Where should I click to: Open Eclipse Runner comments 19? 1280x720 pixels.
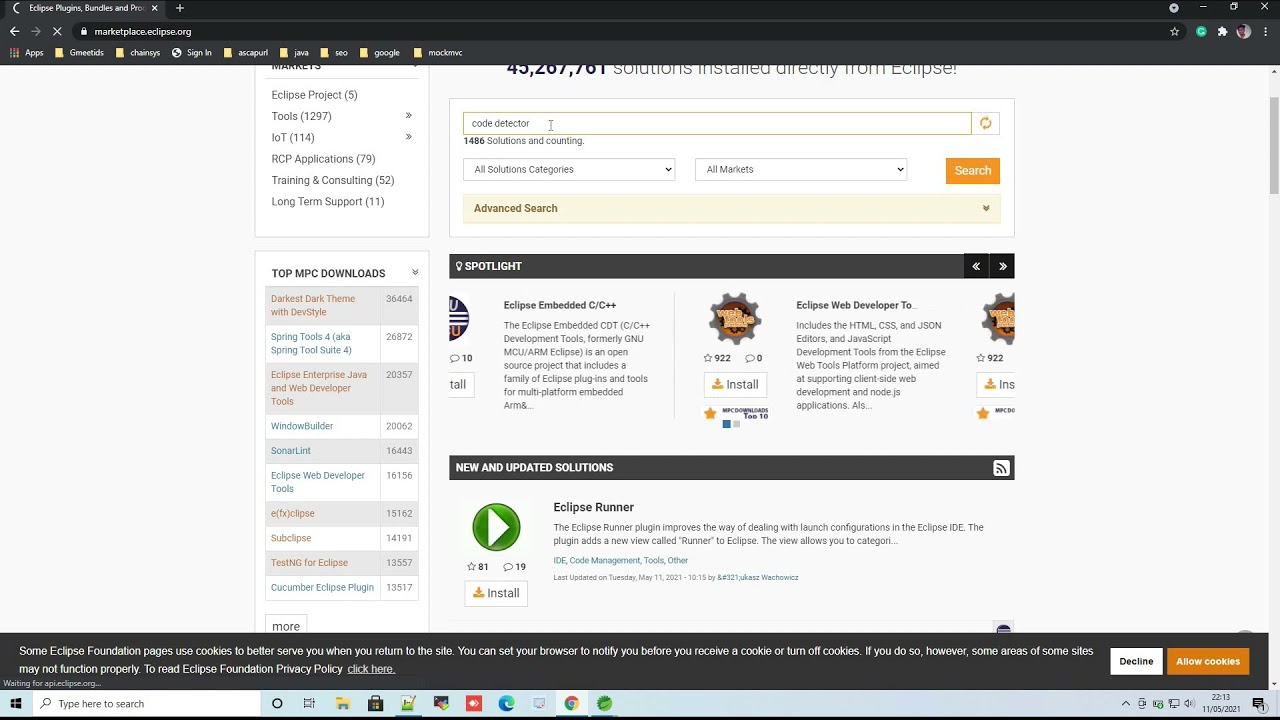[x=514, y=567]
